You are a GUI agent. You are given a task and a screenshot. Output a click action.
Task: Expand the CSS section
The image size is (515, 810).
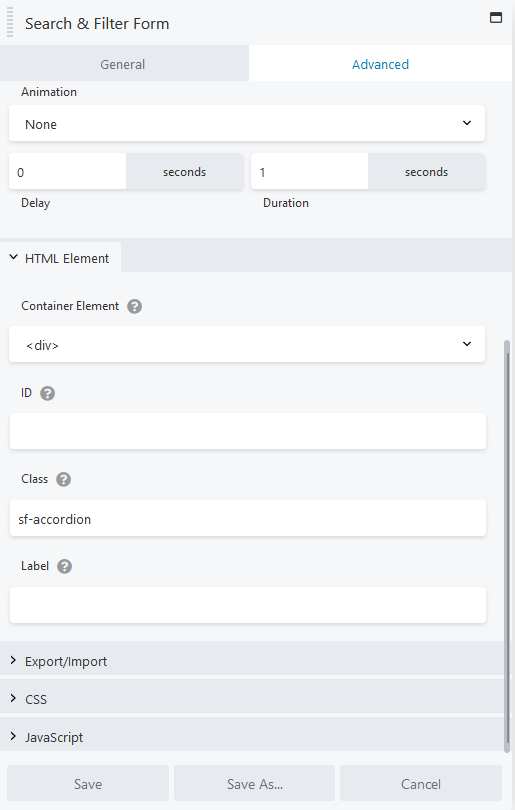(252, 699)
